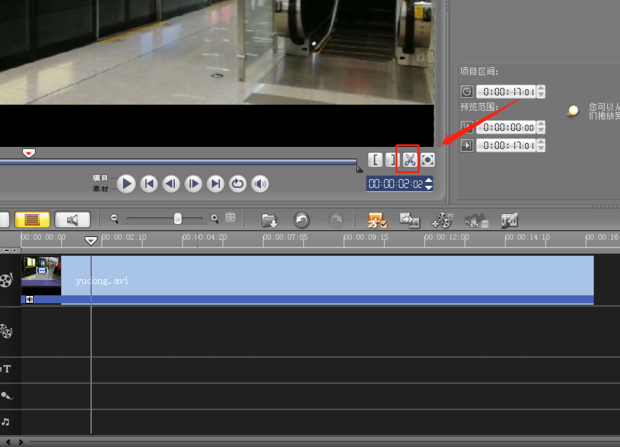Screen dimensions: 620x447
Task: Click the music track note icon
Action: tap(6, 422)
